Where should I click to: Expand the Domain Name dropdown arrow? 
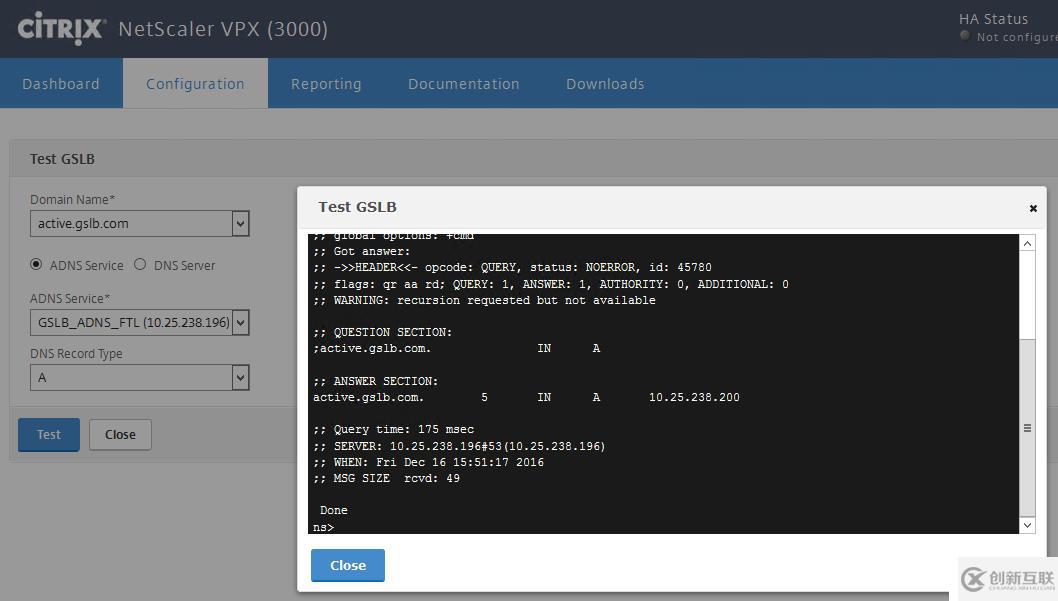click(x=240, y=224)
